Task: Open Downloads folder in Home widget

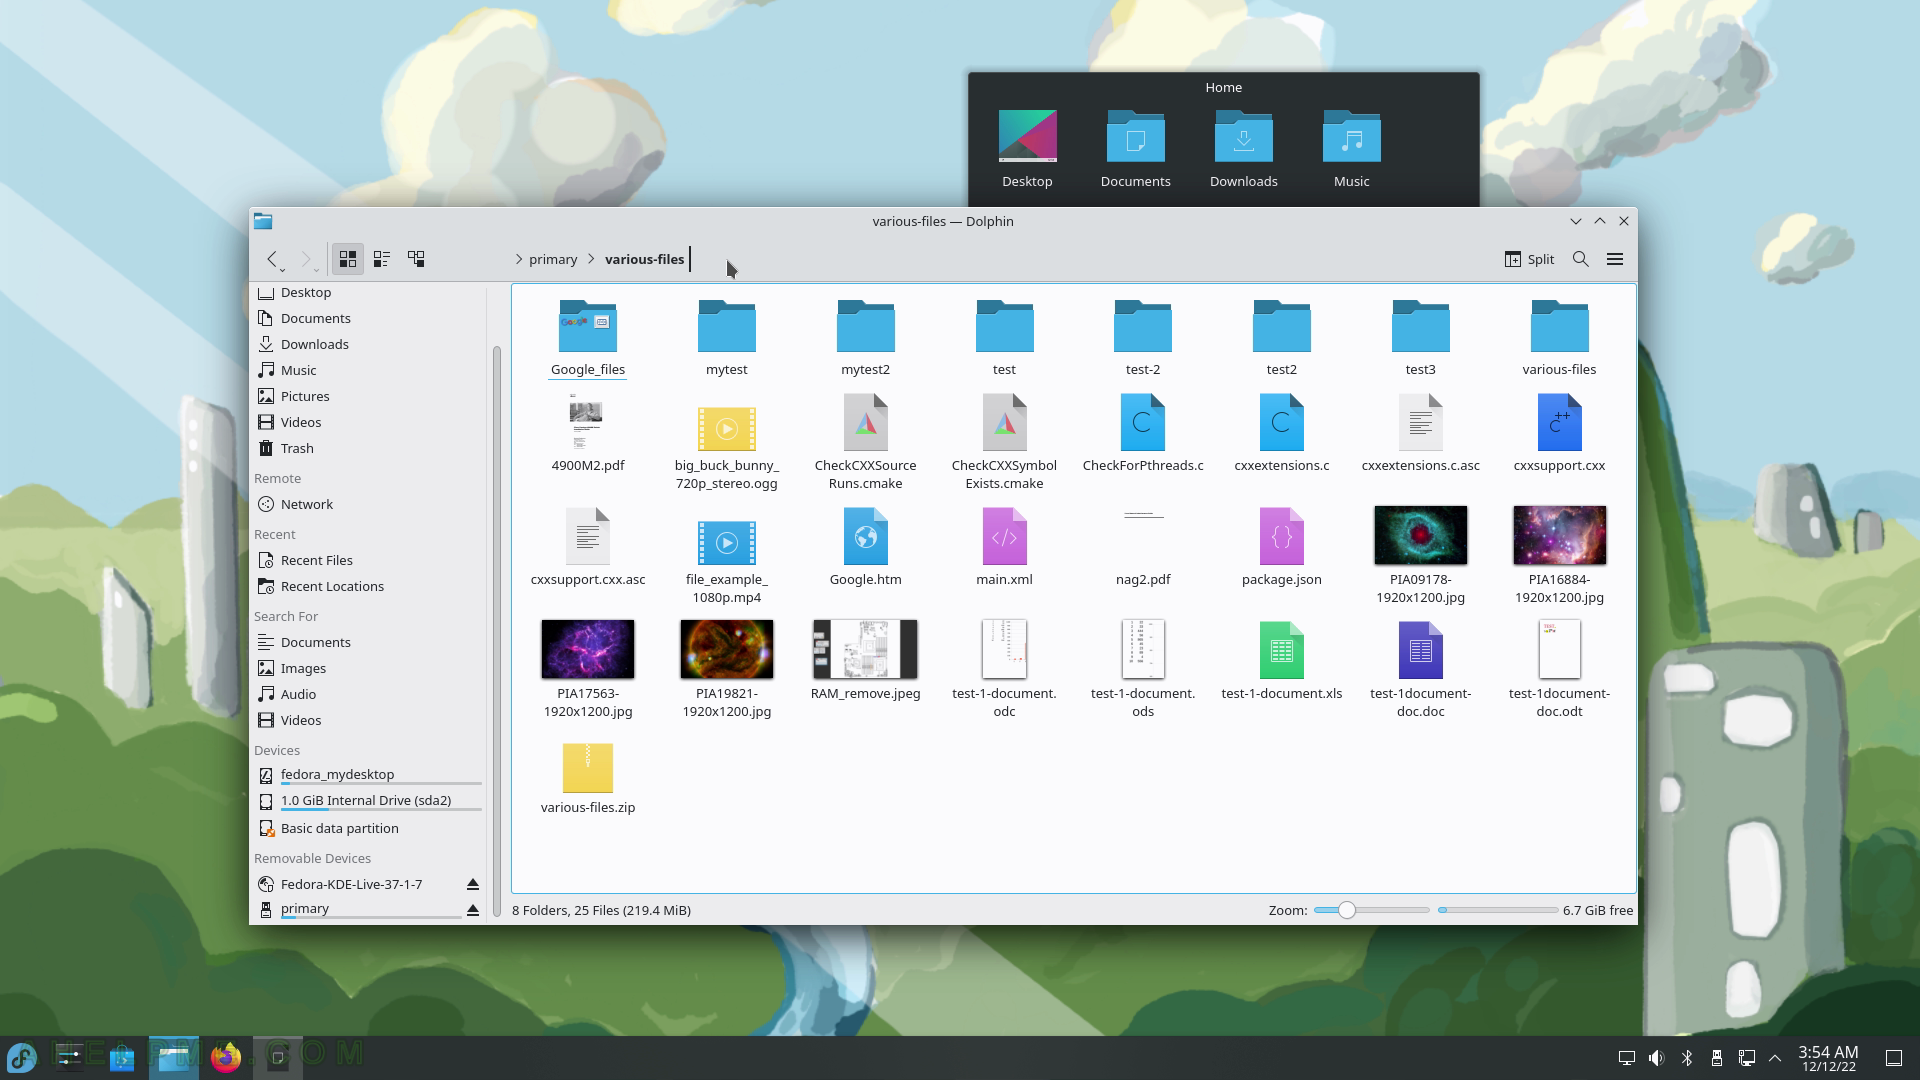Action: click(x=1244, y=149)
